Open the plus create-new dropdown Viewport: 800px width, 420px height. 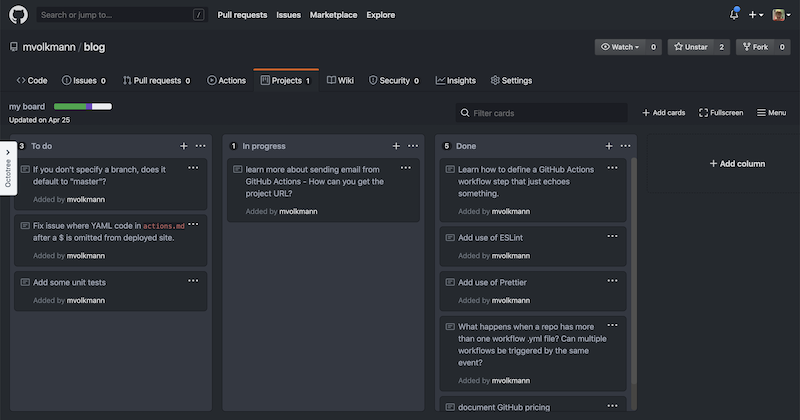coord(756,15)
